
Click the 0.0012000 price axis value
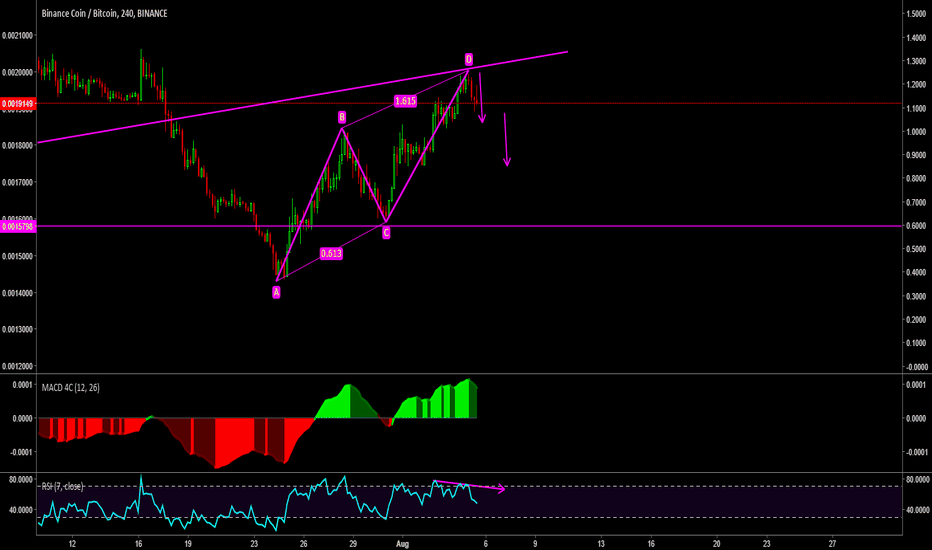pos(17,366)
